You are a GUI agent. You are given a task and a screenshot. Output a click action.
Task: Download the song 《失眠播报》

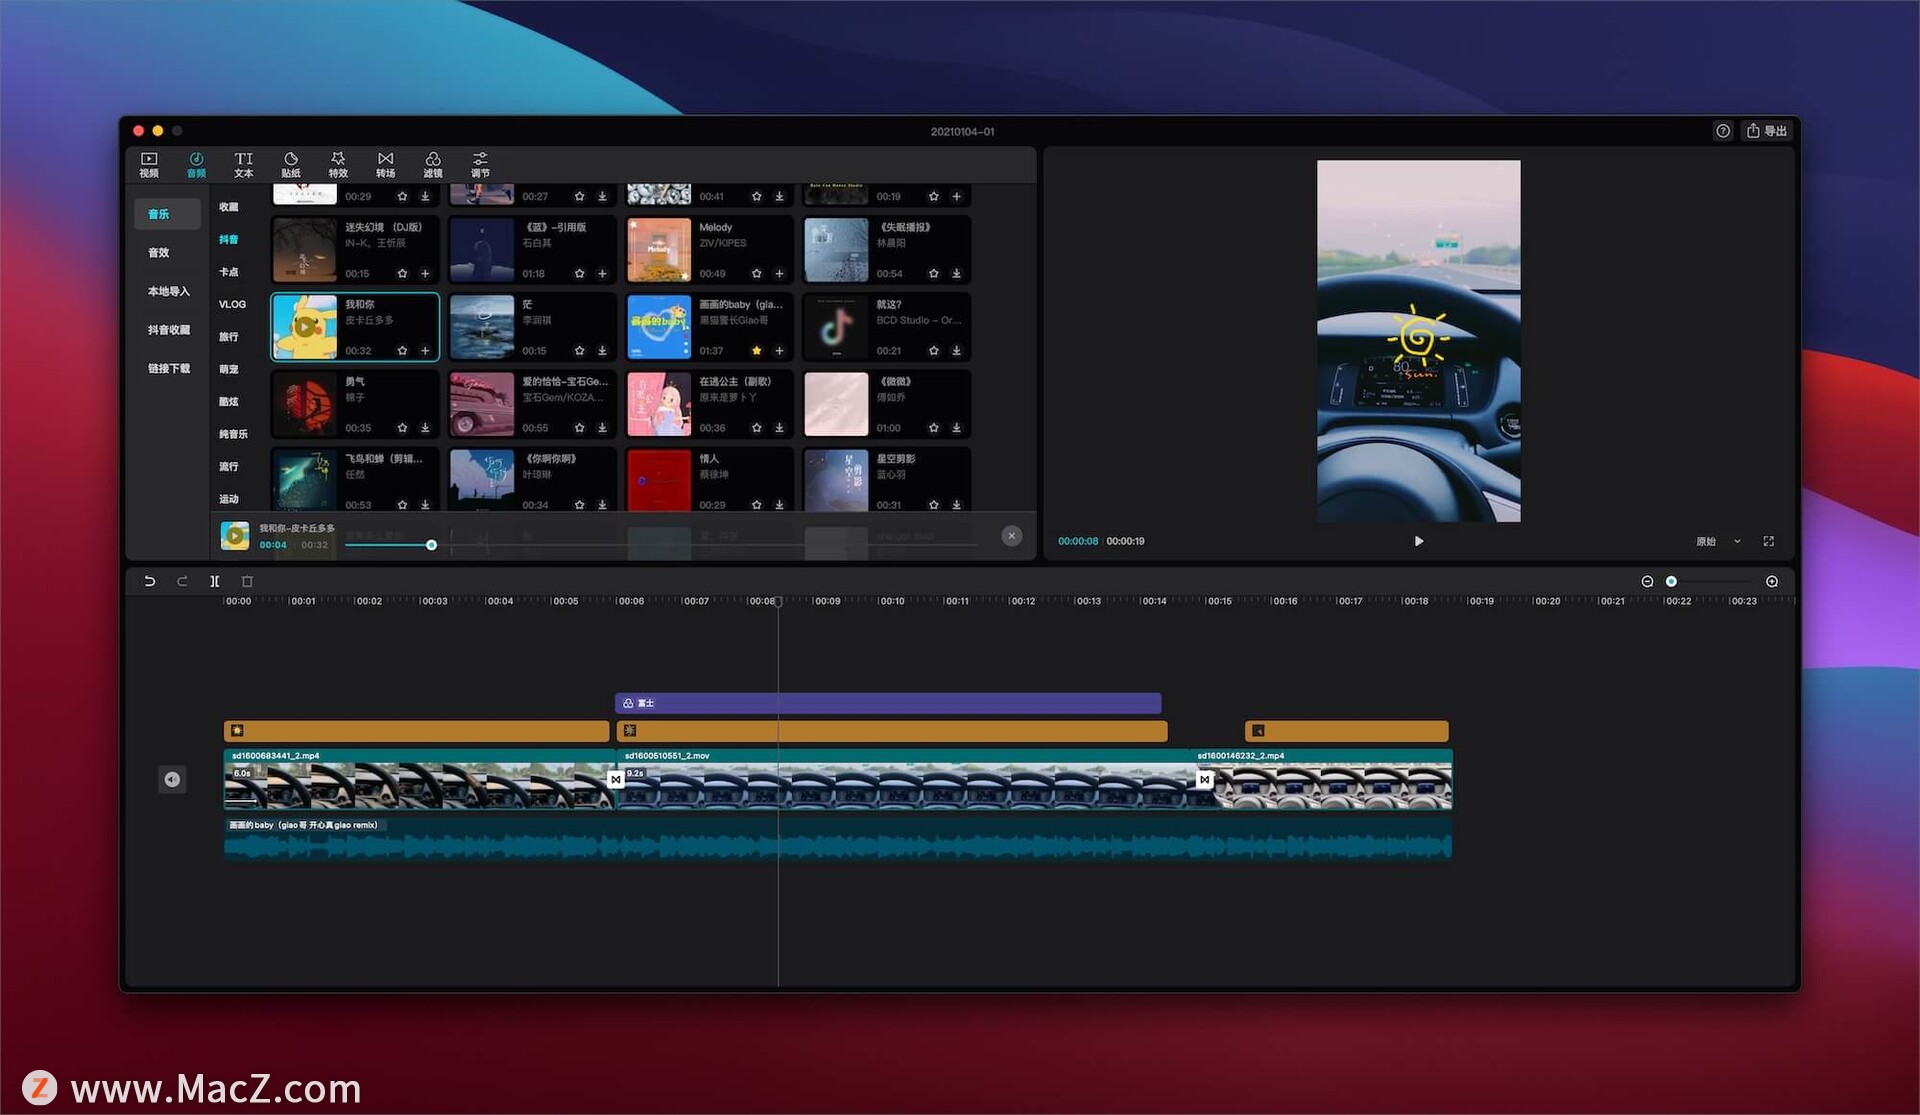pyautogui.click(x=956, y=274)
